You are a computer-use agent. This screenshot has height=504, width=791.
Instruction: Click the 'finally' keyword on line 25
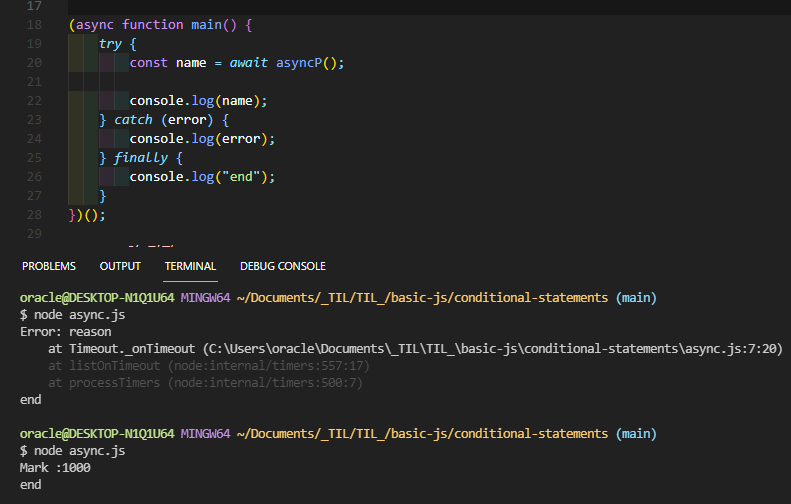coord(141,158)
